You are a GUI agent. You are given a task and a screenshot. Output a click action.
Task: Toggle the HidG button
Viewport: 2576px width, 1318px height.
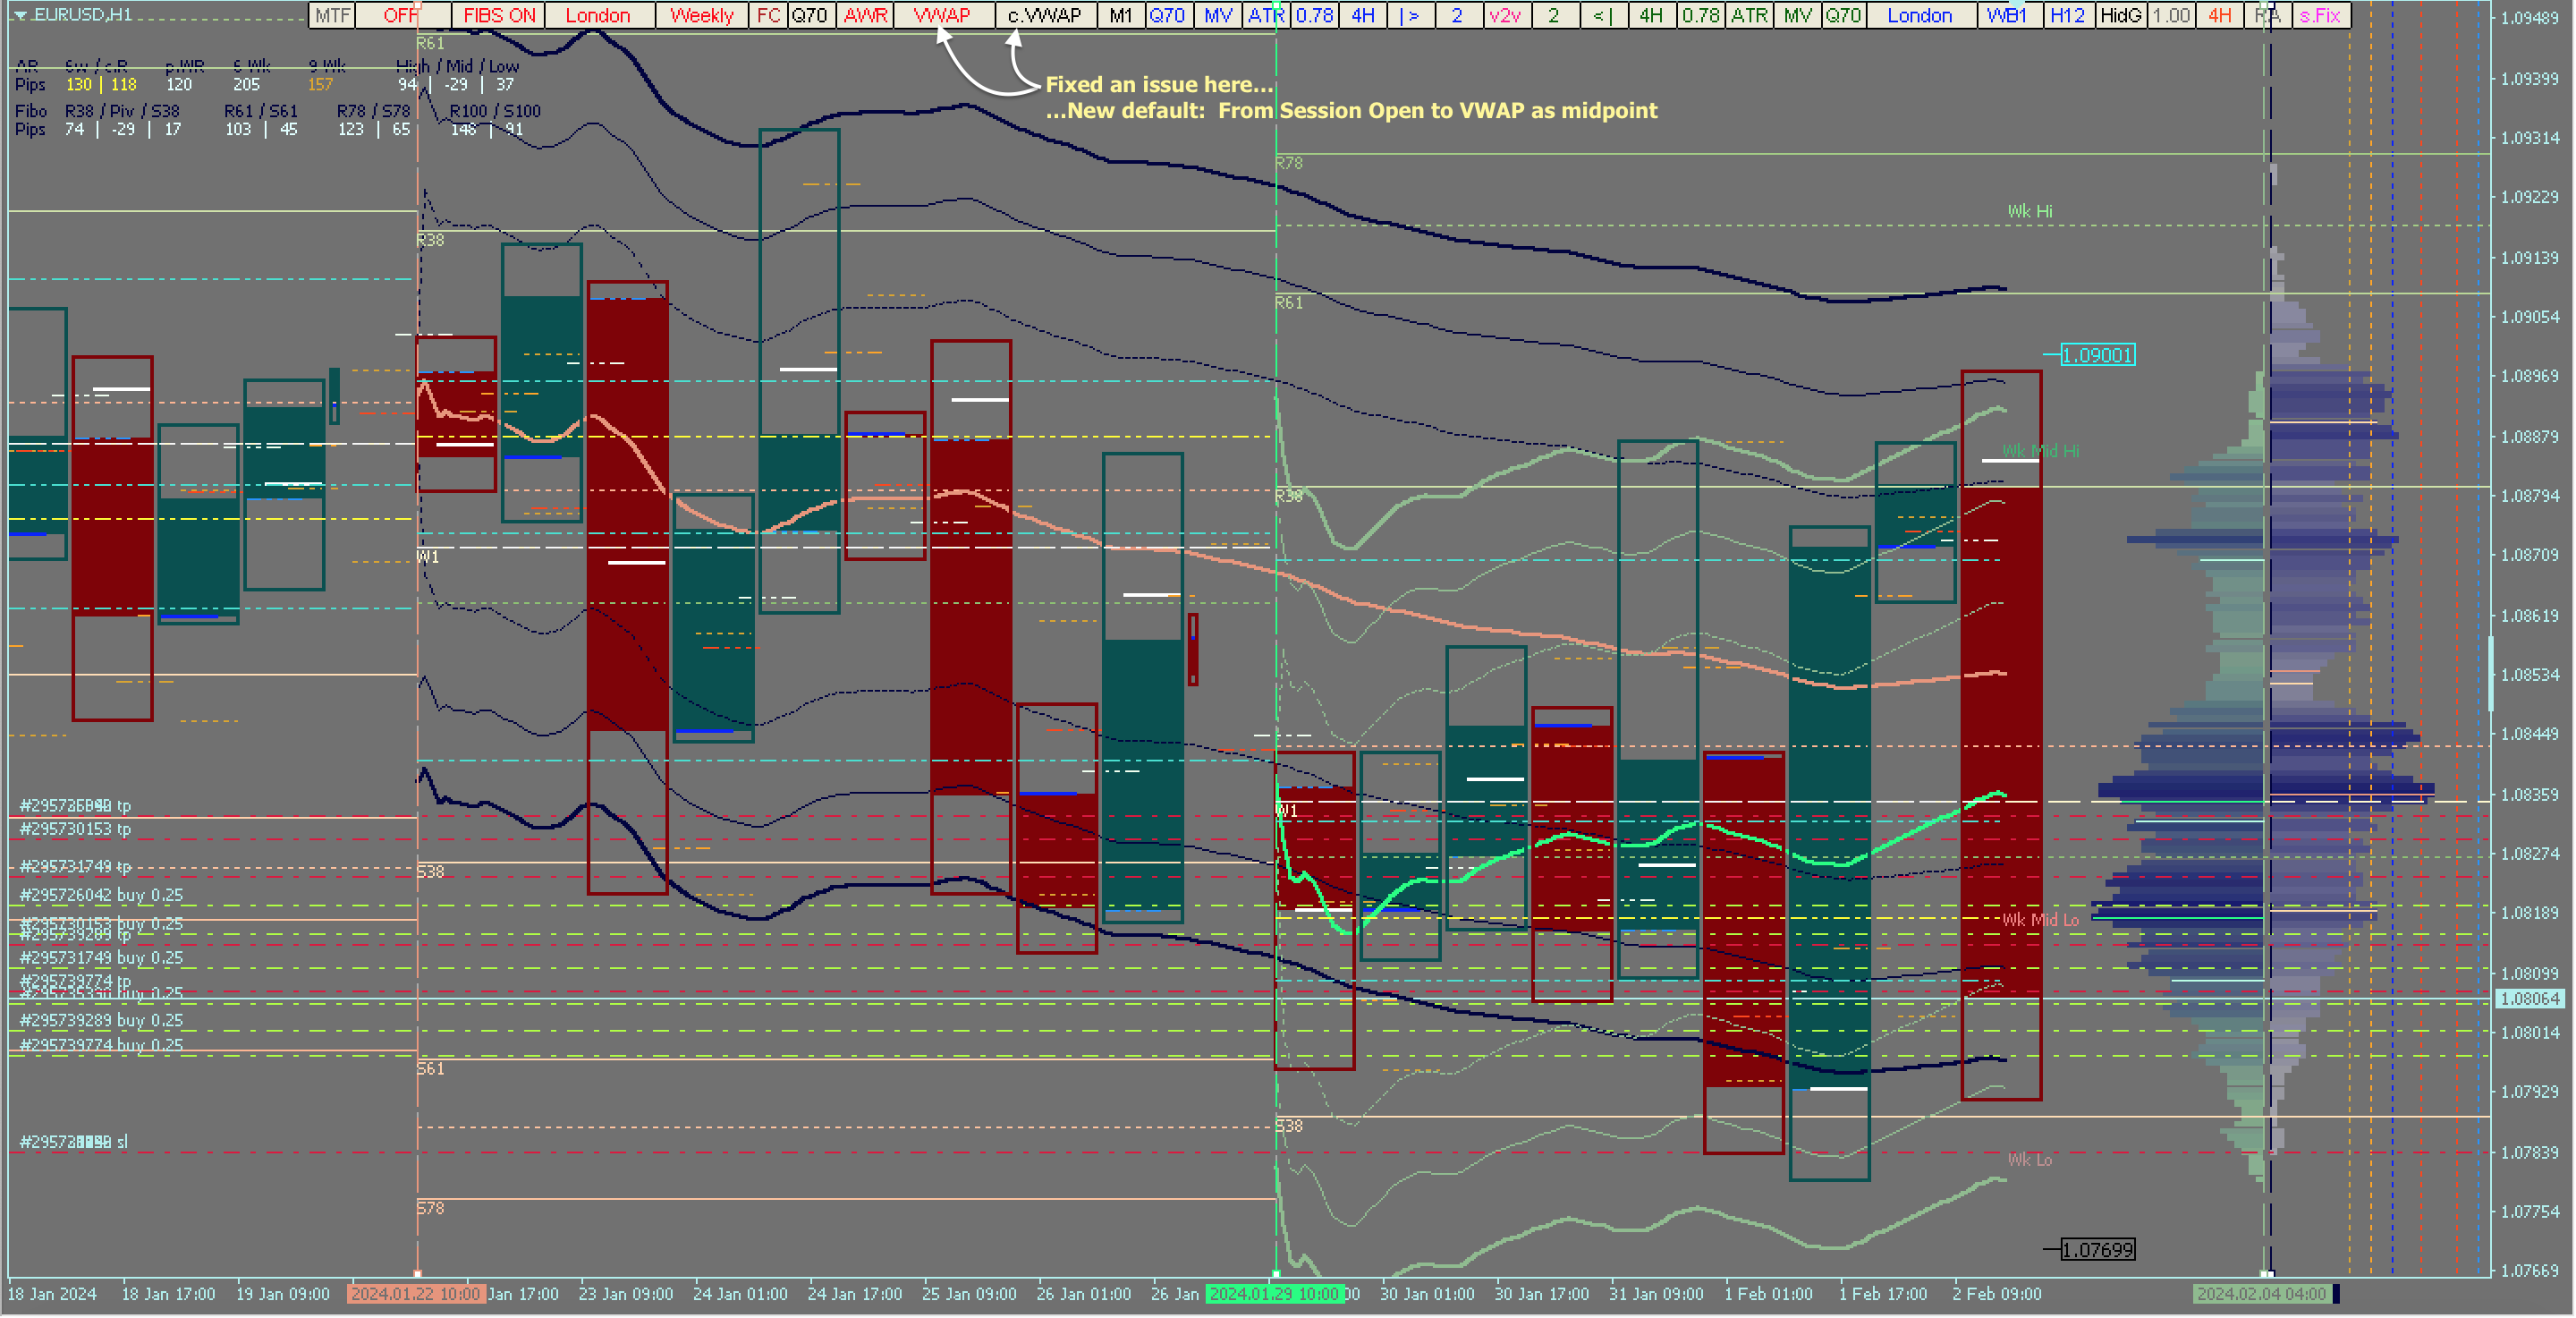2120,15
